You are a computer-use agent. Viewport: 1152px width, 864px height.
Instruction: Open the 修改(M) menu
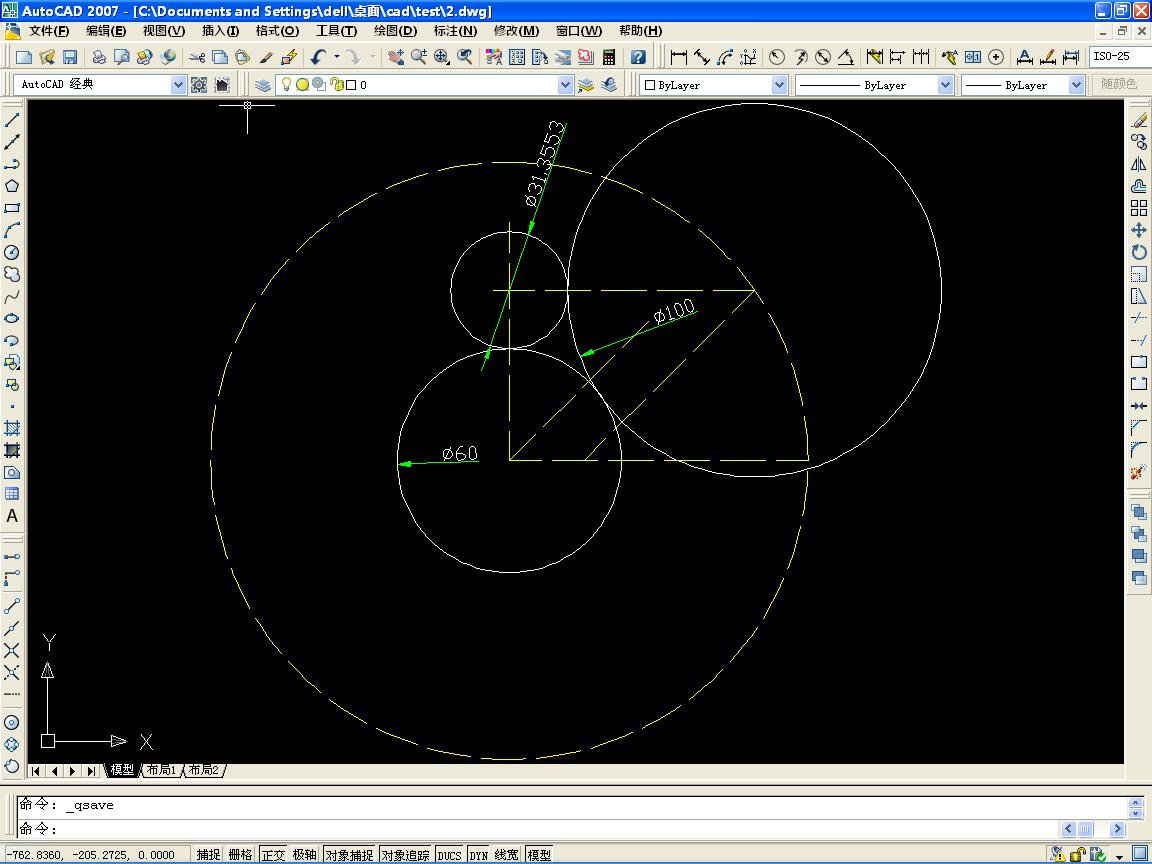click(516, 31)
